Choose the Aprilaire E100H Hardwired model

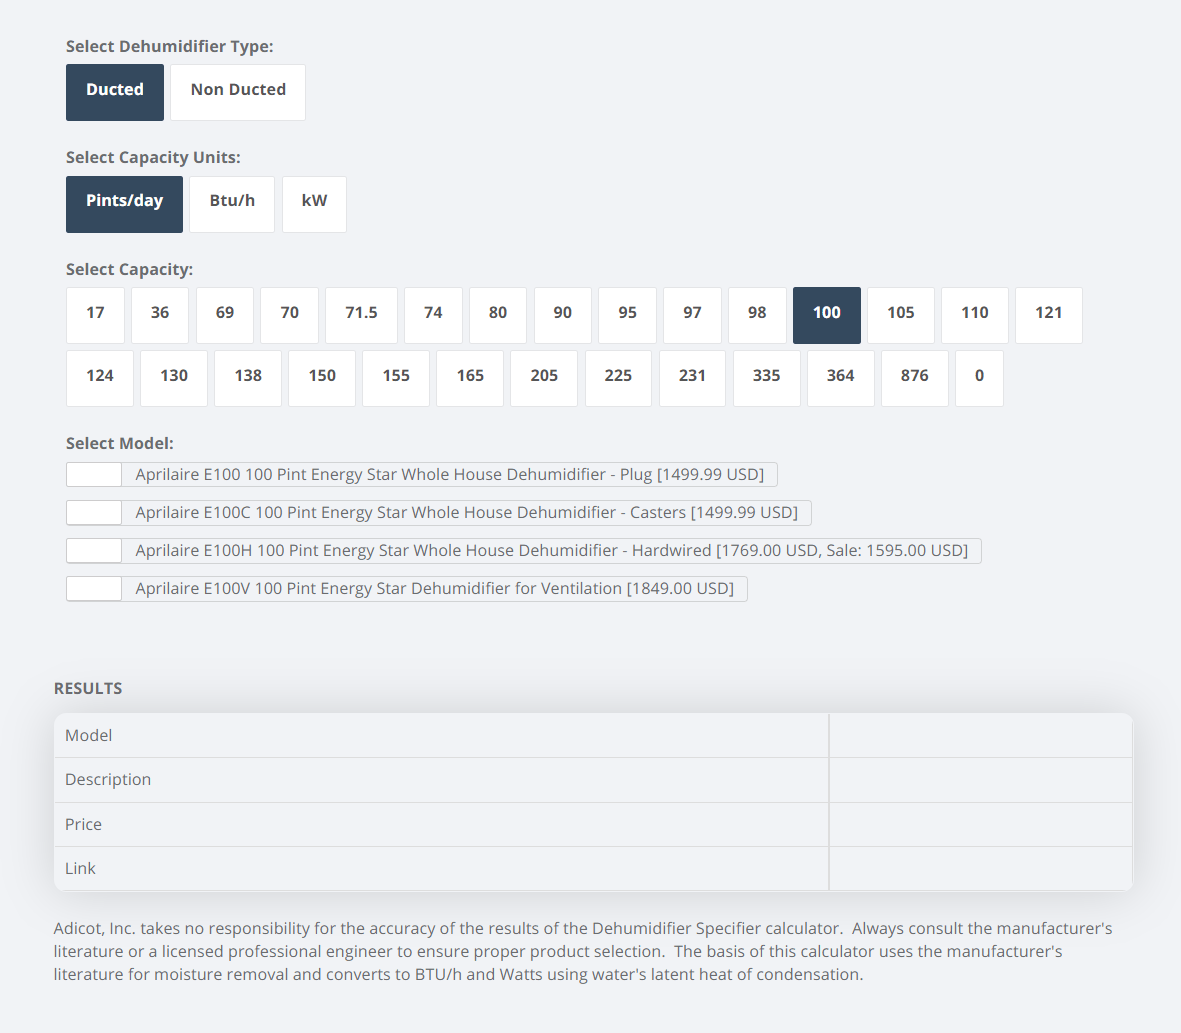pos(94,550)
